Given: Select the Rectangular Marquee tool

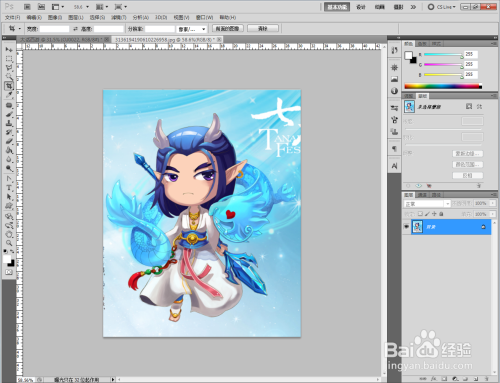Looking at the screenshot, I should click(9, 59).
